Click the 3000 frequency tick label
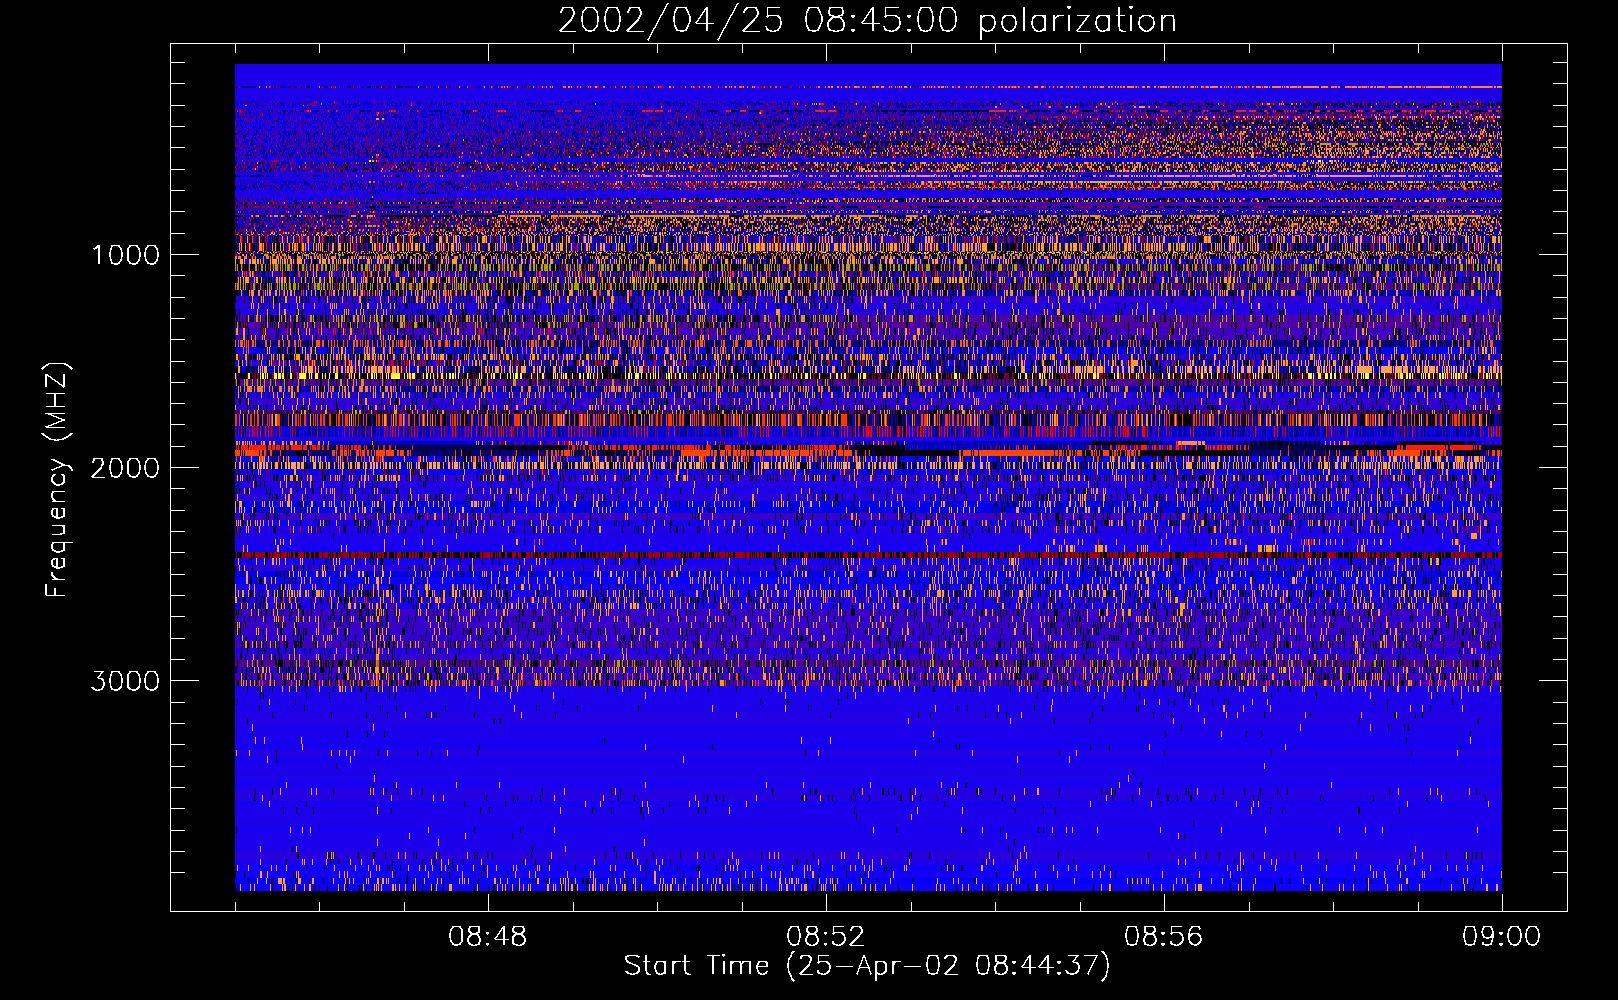The image size is (1618, 1000). tap(125, 681)
